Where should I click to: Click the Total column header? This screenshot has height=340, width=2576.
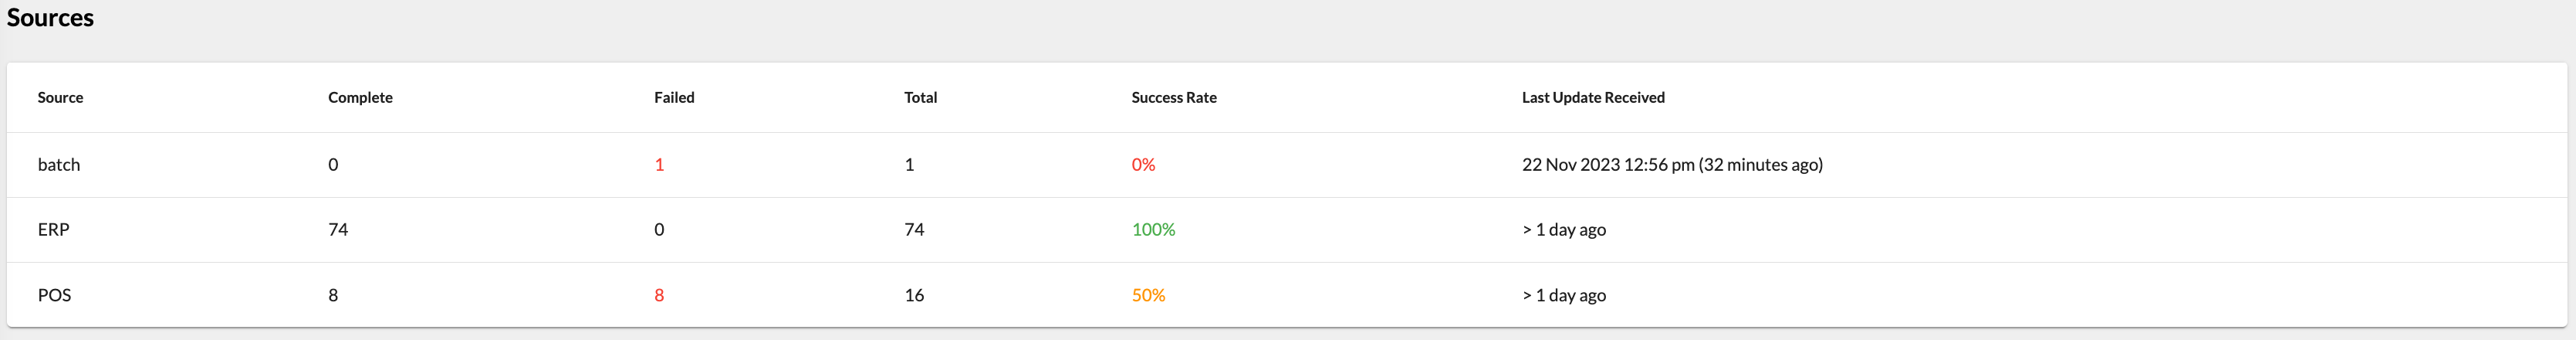pyautogui.click(x=920, y=98)
